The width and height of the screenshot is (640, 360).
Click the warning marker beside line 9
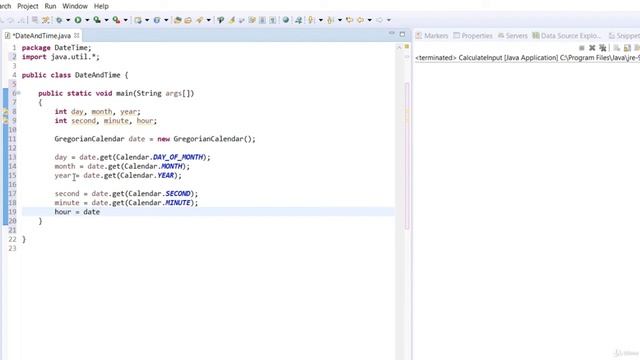point(5,120)
